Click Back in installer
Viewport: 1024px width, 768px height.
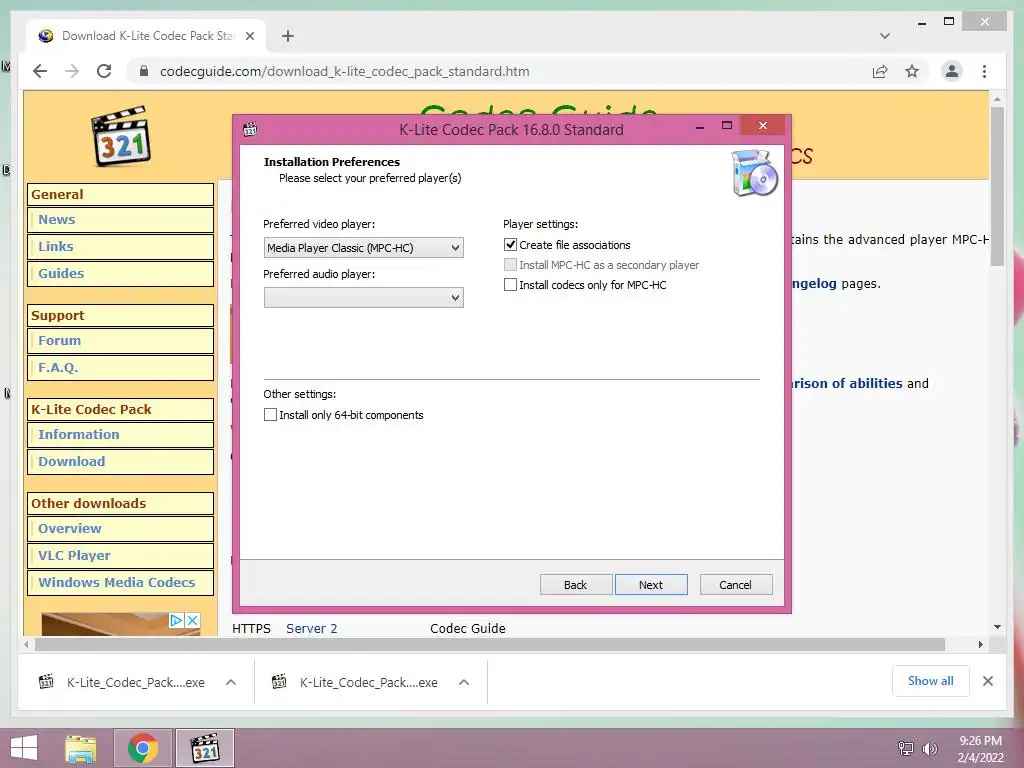pyautogui.click(x=575, y=584)
